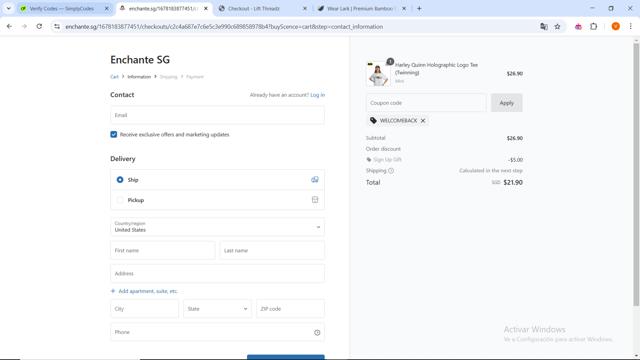The height and width of the screenshot is (360, 640).
Task: Click the First name field
Action: tap(163, 250)
